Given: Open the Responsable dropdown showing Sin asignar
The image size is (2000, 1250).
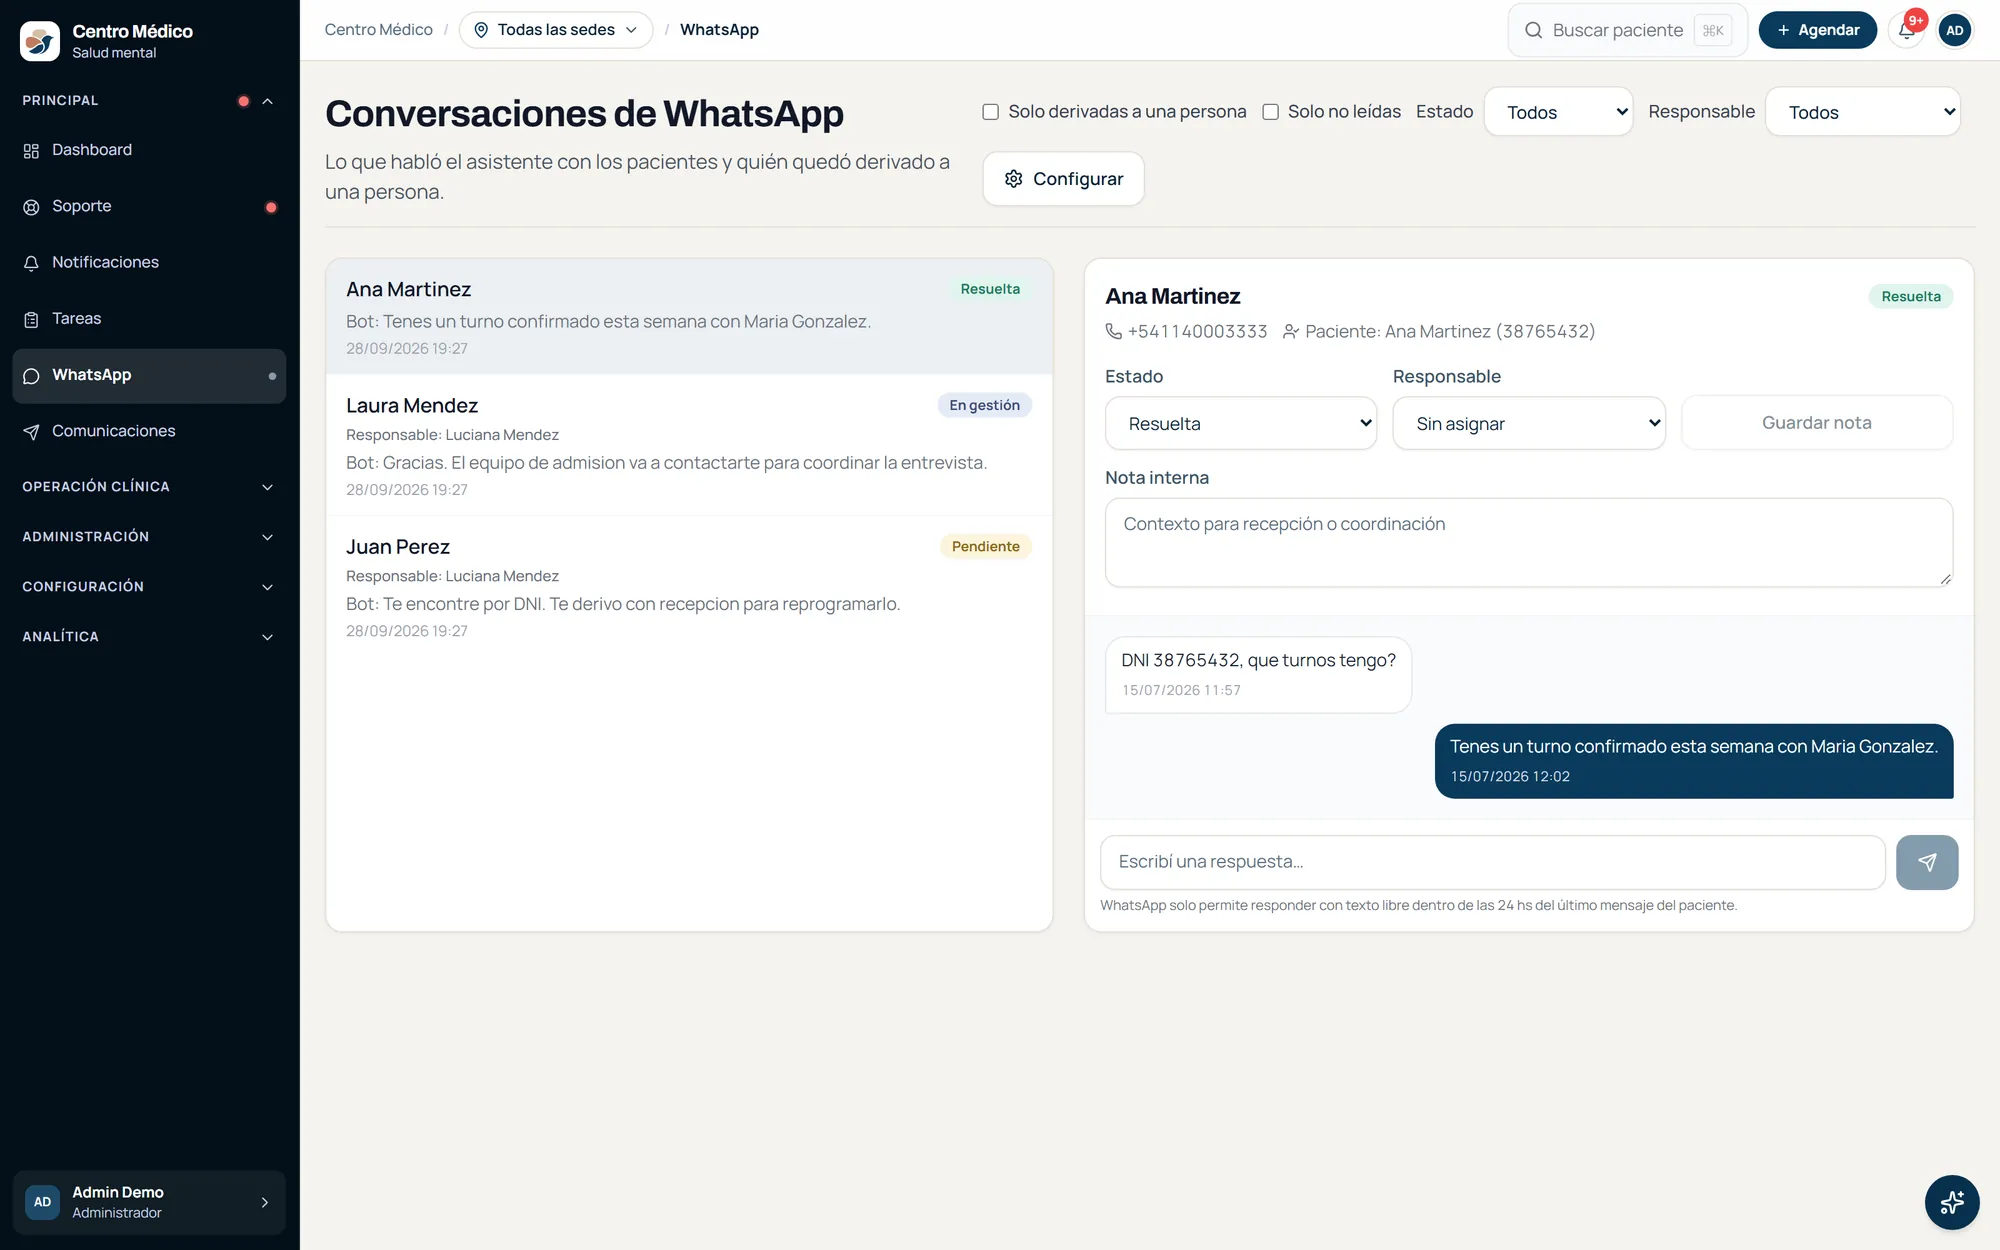Looking at the screenshot, I should [x=1529, y=423].
